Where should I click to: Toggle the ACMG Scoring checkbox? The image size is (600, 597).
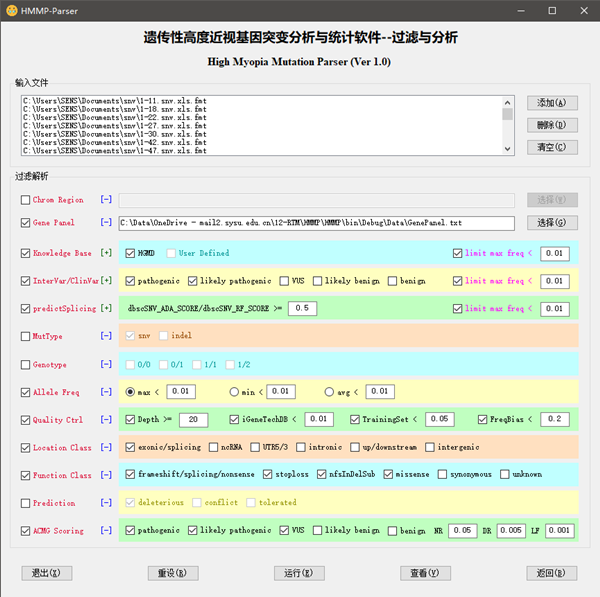point(25,531)
